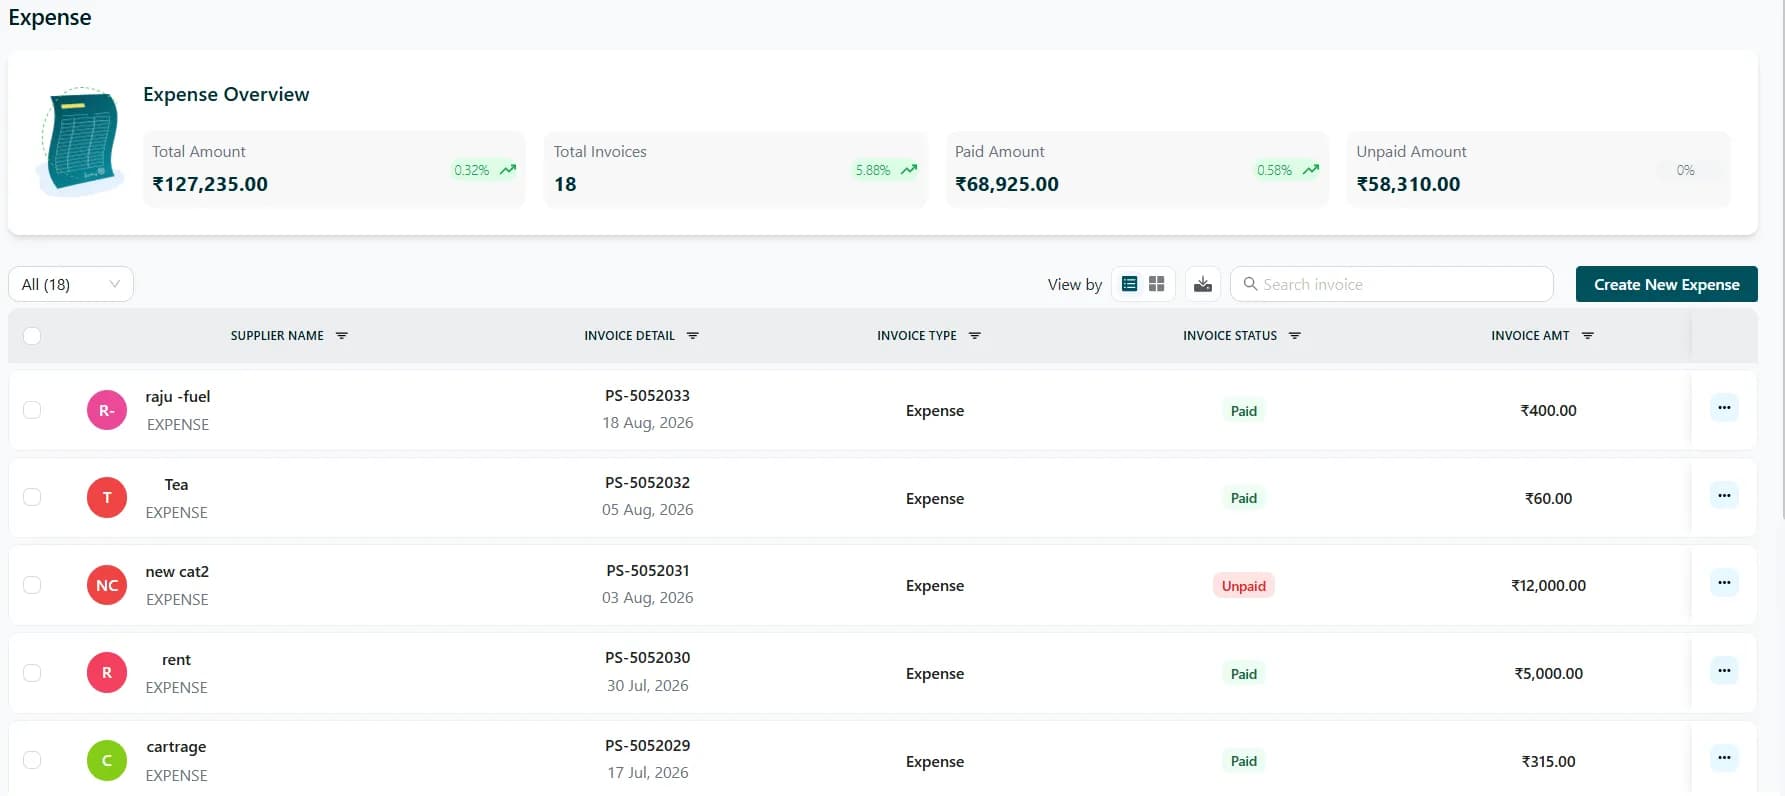
Task: Click Create New Expense button
Action: pos(1667,284)
